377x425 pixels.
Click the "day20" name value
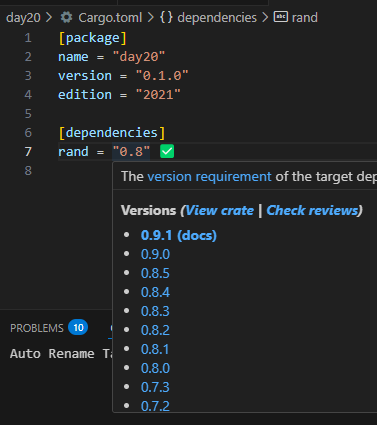pos(139,57)
